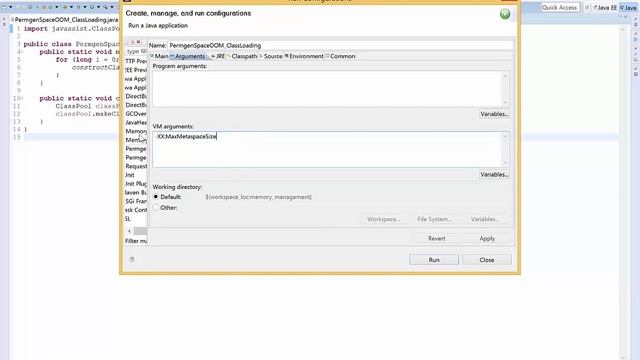
Task: Switch to the Main tab
Action: [159, 56]
